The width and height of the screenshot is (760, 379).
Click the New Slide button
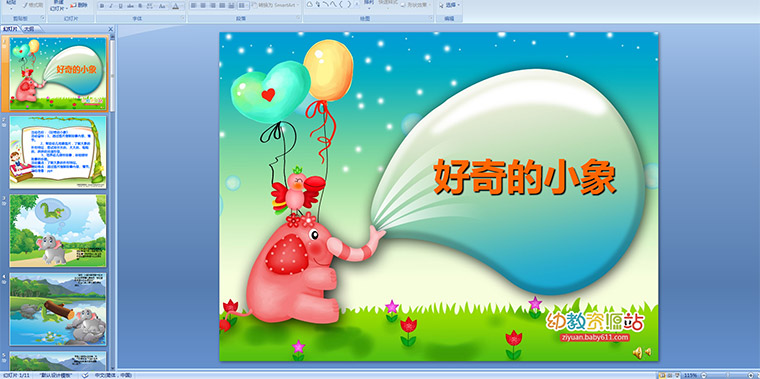[58, 5]
